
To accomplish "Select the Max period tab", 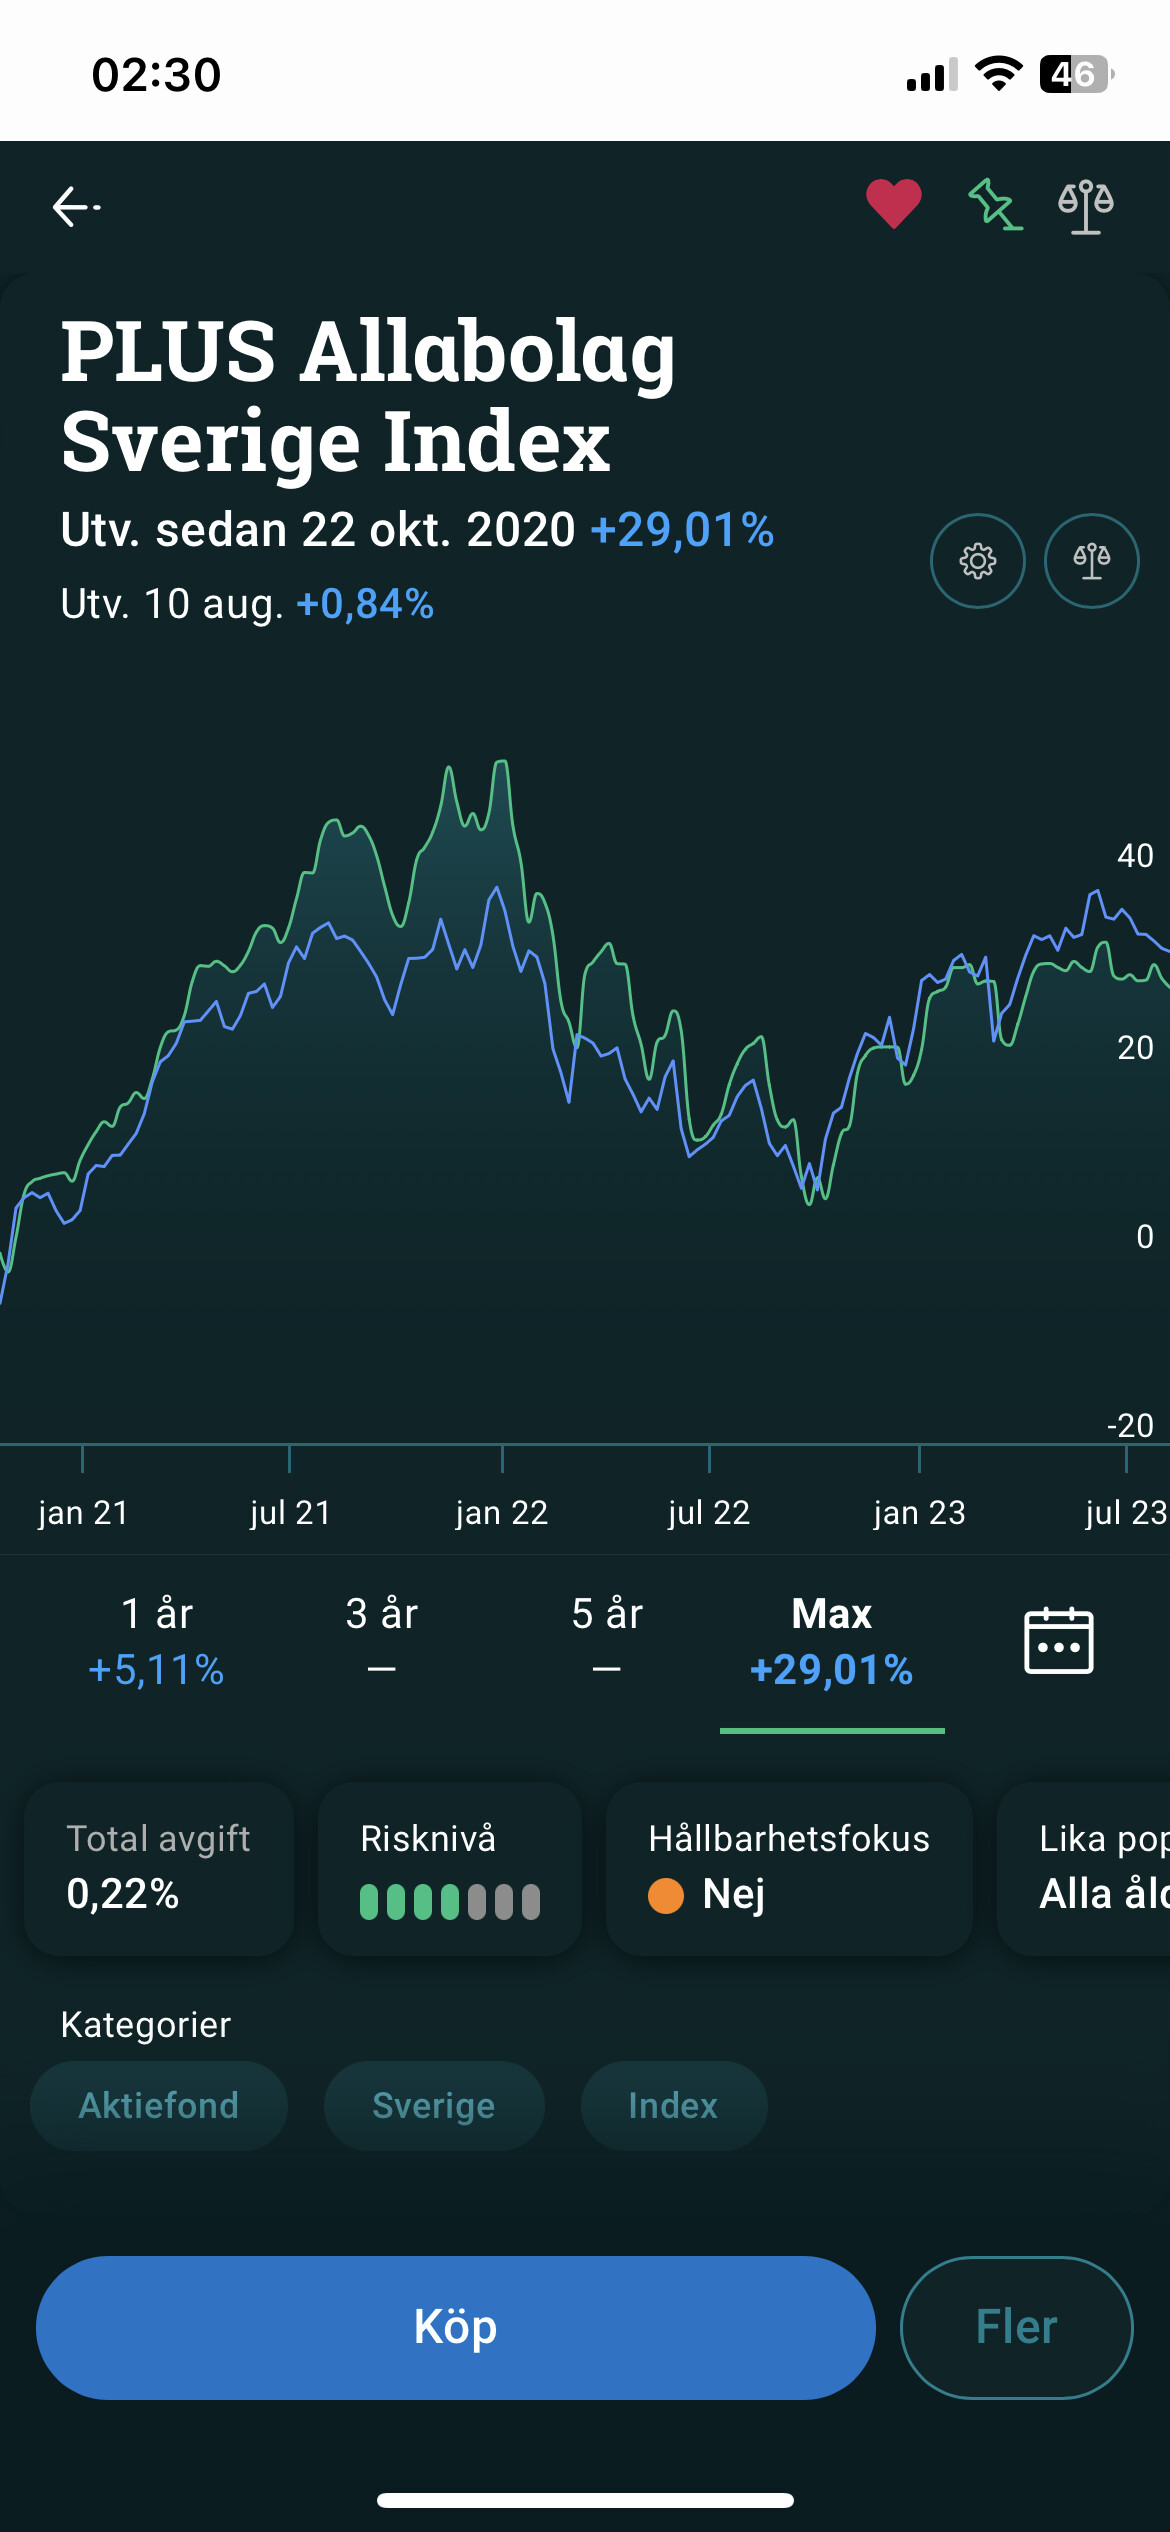I will (831, 1641).
